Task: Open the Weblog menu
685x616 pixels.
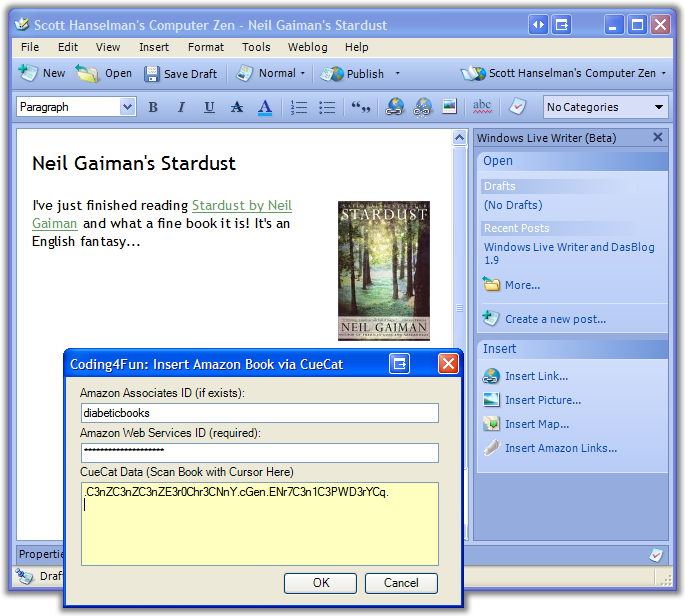Action: (x=308, y=47)
